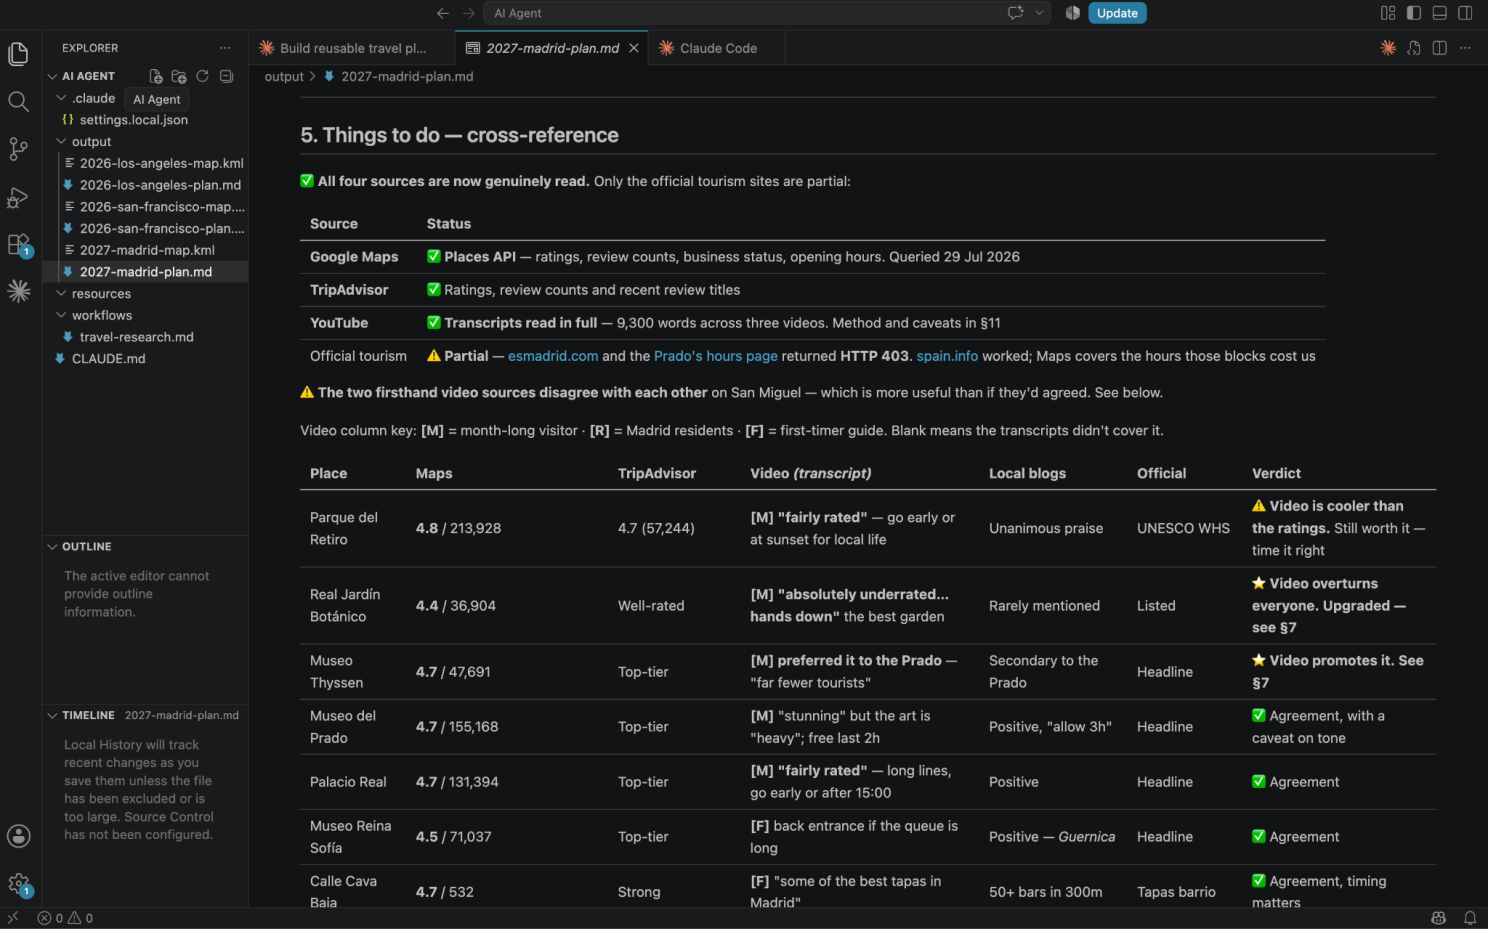Open 2027-madrid-map.kml file

pos(146,251)
